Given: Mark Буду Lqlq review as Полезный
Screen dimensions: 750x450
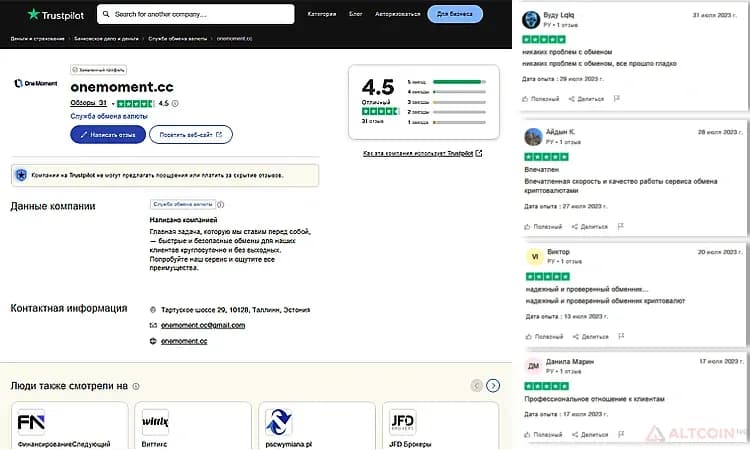Looking at the screenshot, I should coord(540,99).
